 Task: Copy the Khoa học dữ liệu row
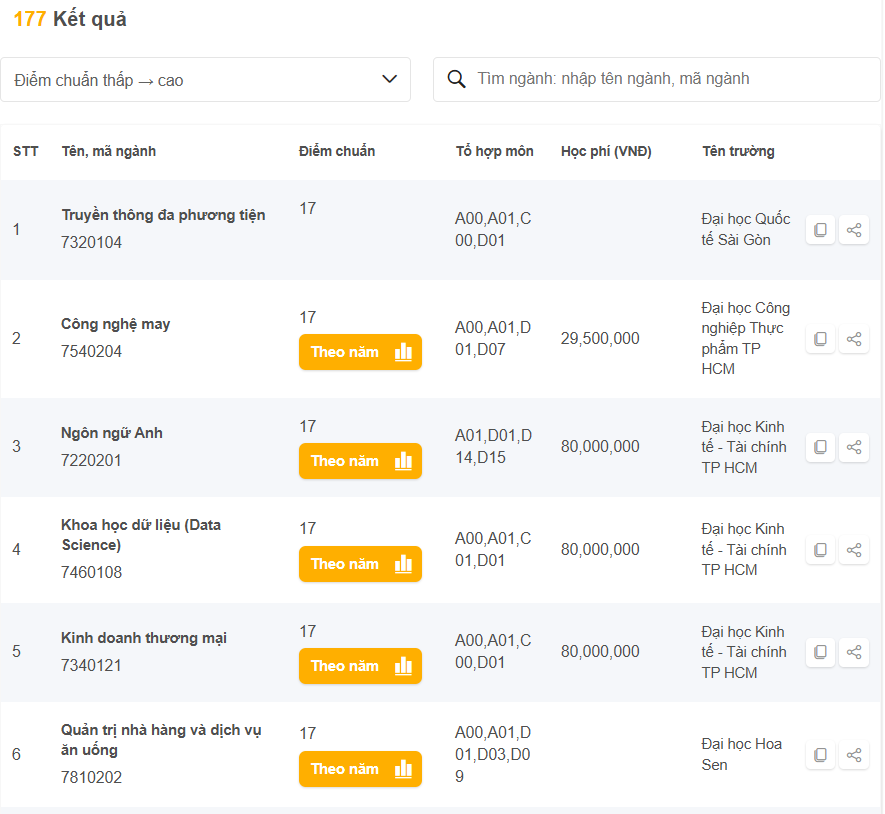click(x=820, y=550)
